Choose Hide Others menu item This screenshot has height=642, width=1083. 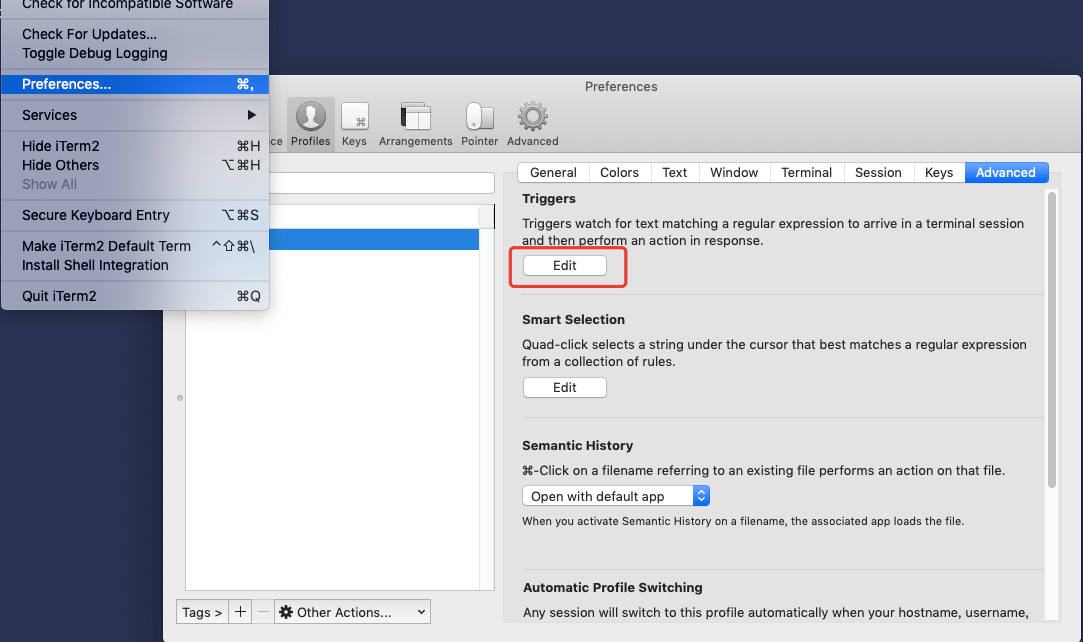pos(135,166)
